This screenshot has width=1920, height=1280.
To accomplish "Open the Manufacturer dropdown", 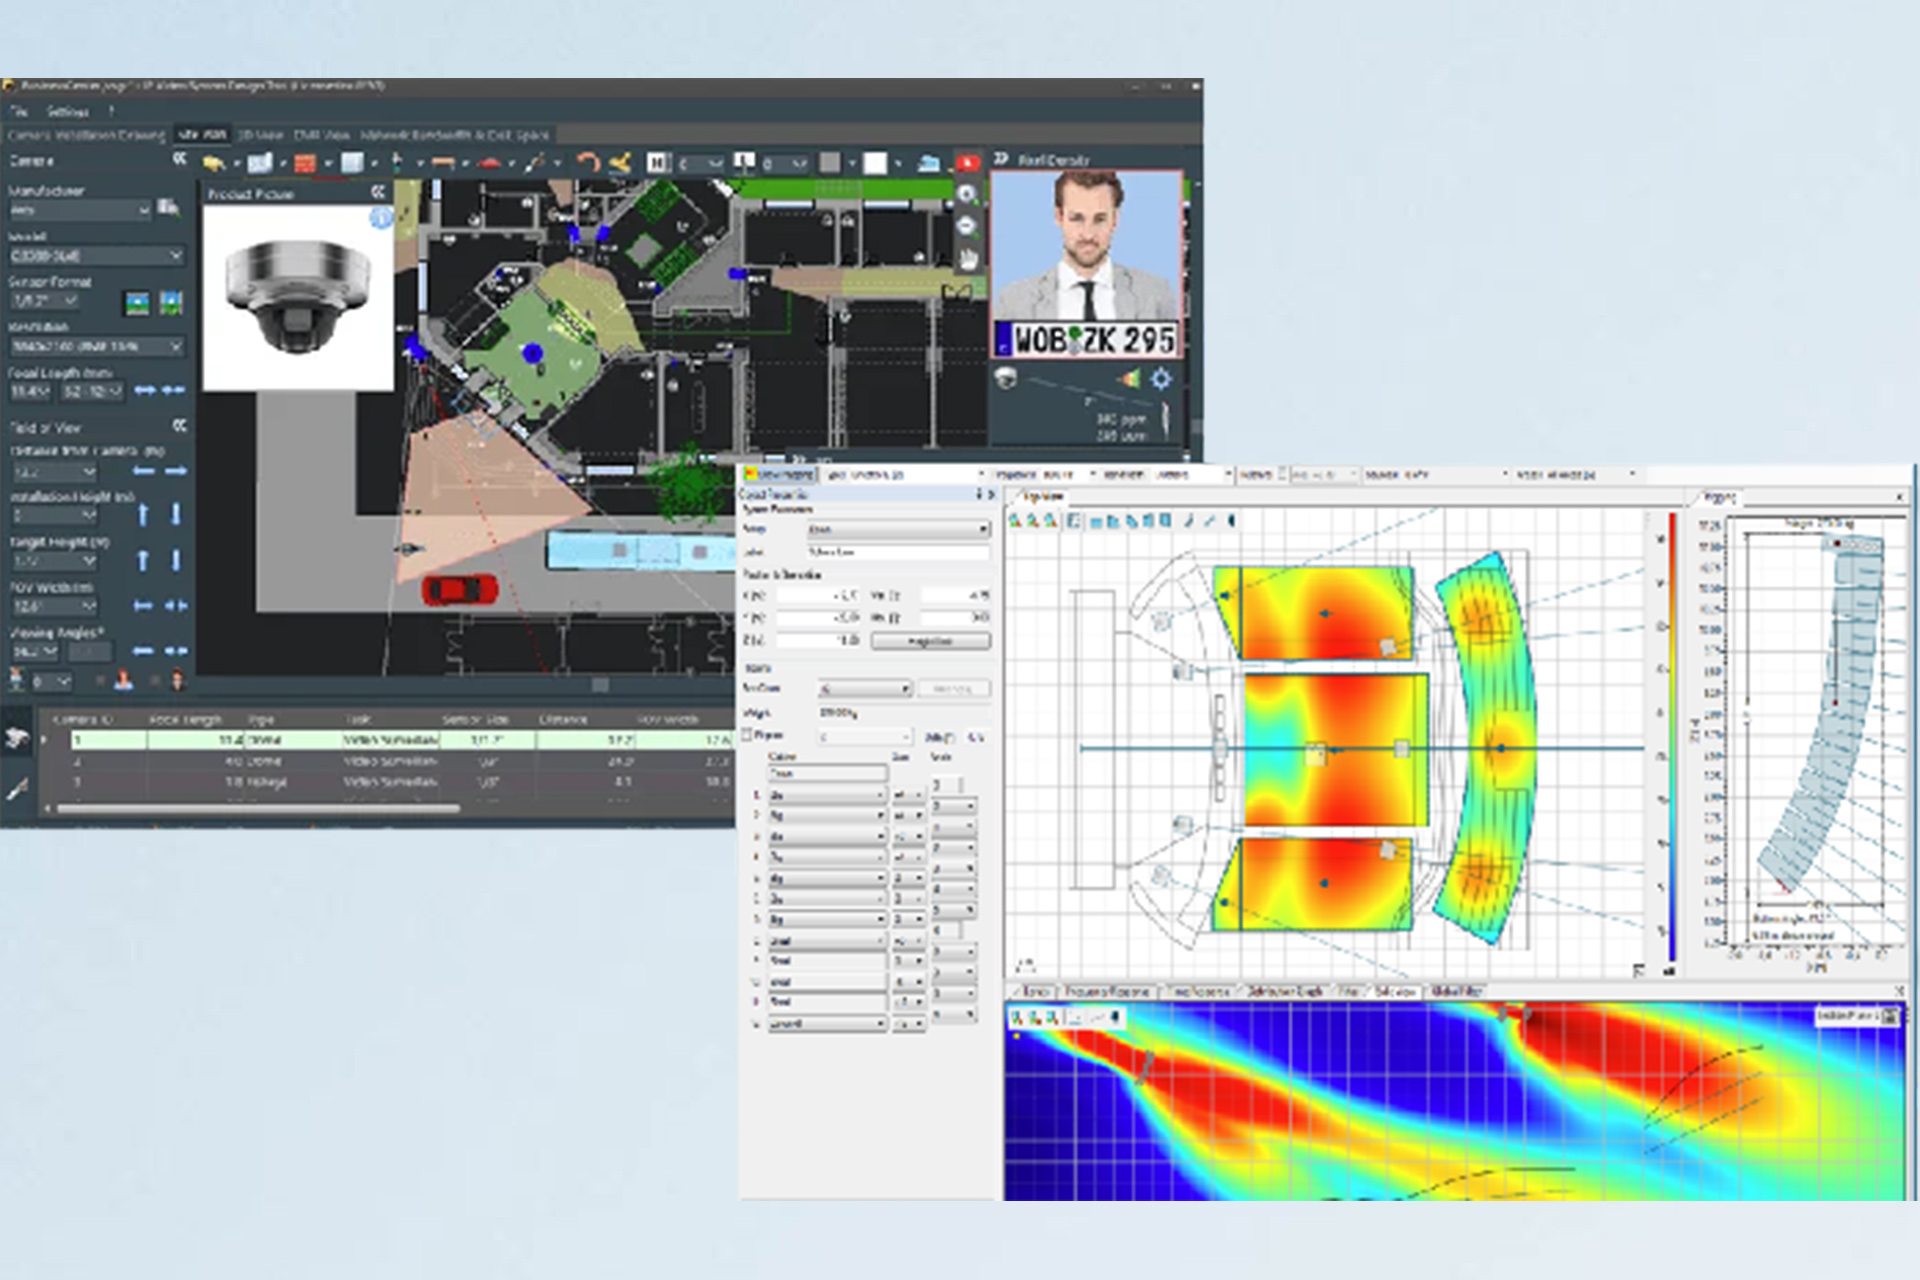I will [x=143, y=210].
